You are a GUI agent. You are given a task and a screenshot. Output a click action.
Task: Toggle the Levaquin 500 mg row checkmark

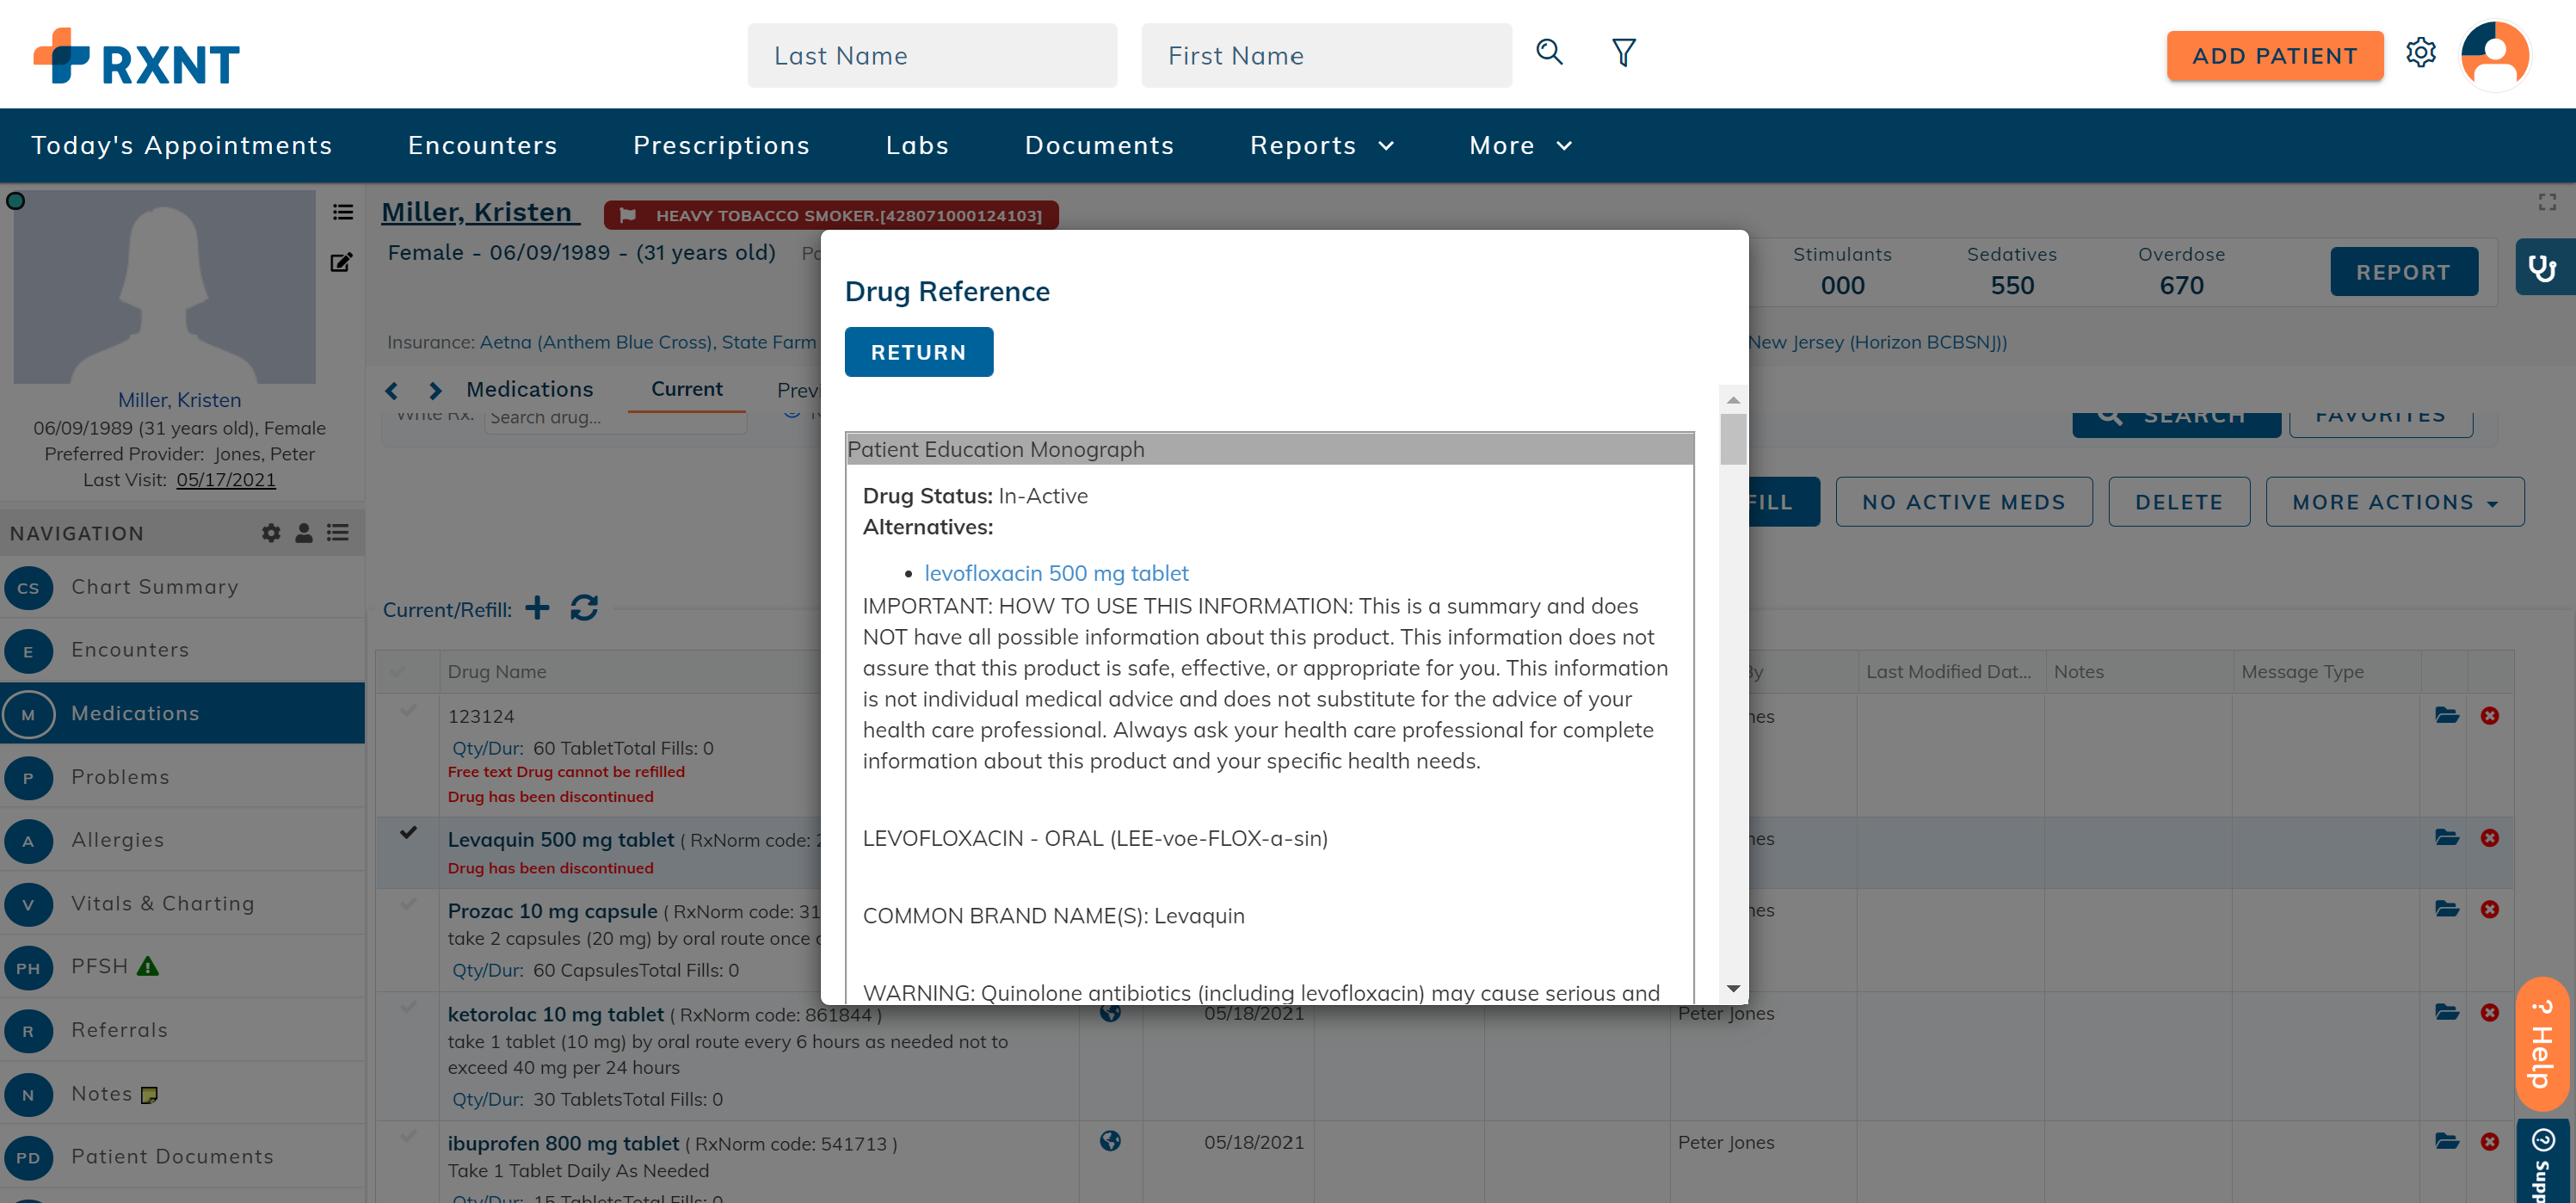click(408, 833)
